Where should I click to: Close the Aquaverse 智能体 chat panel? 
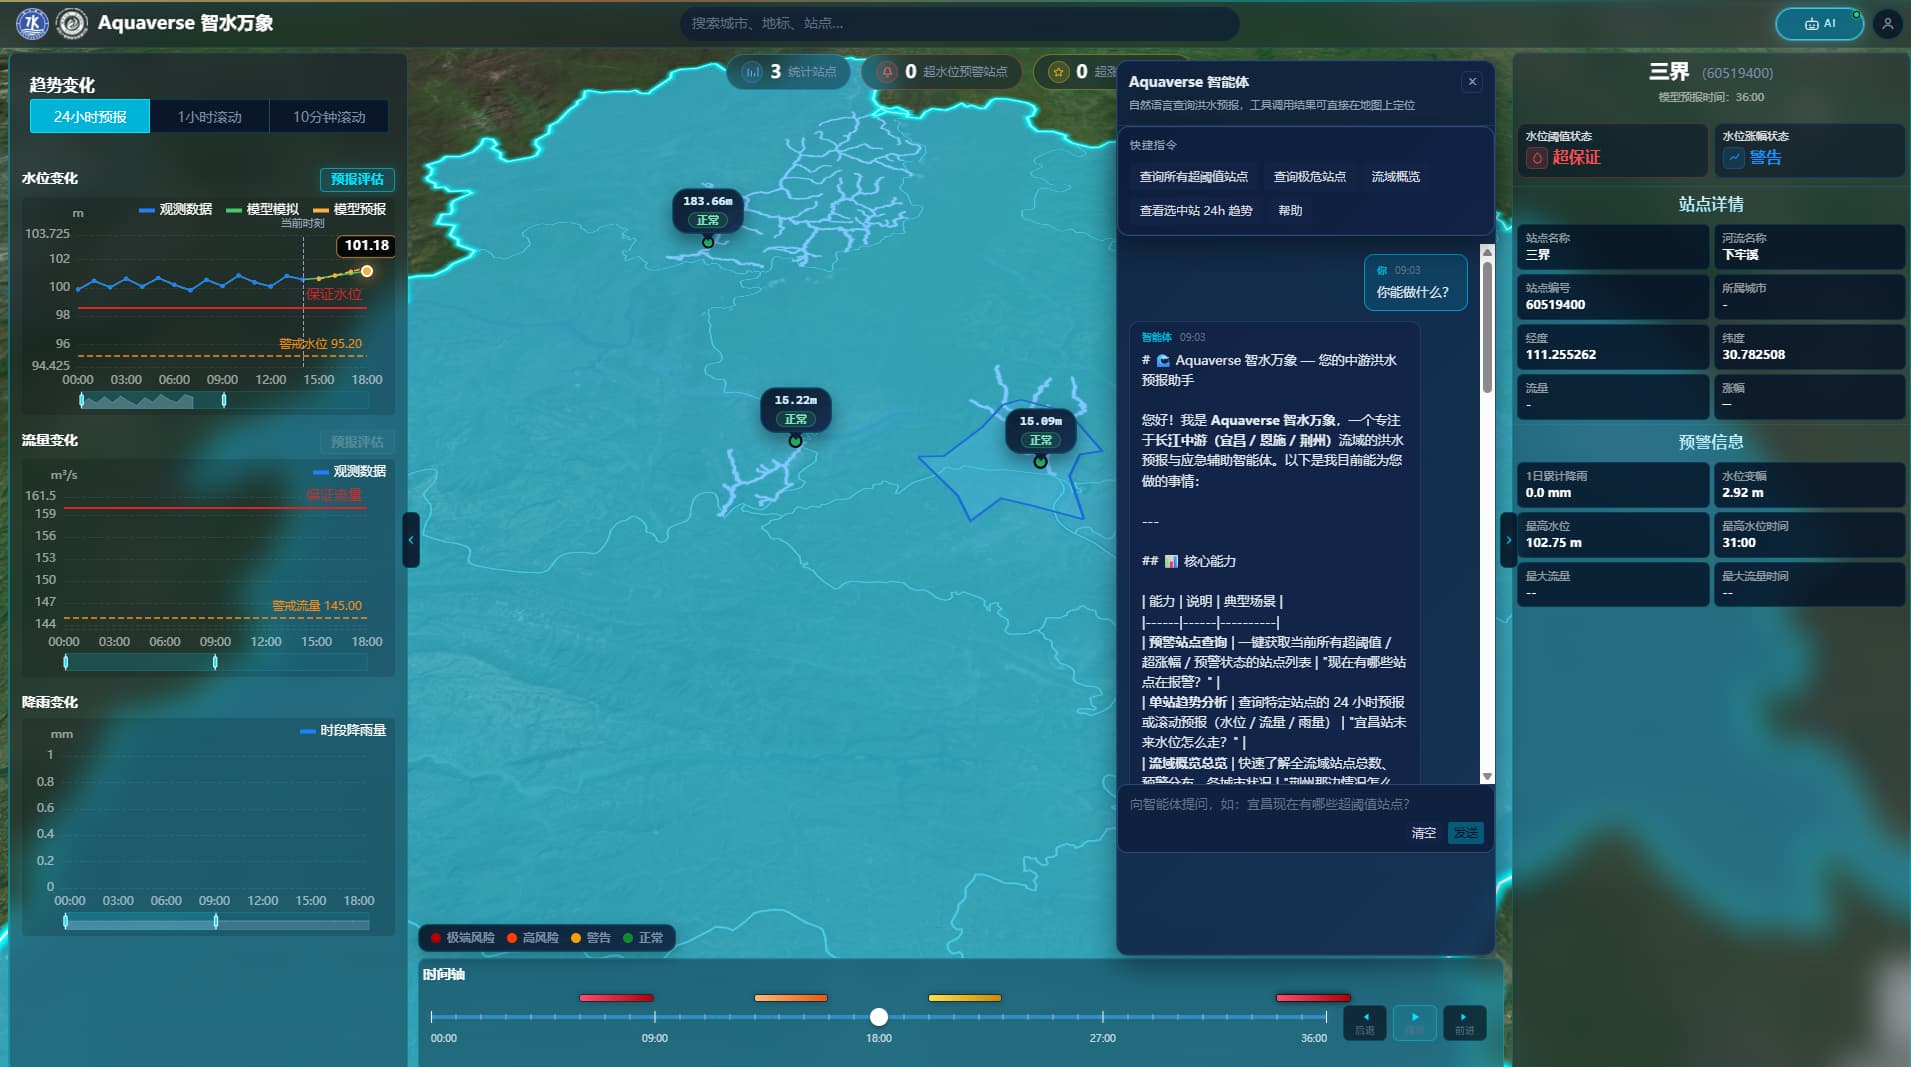[1472, 82]
